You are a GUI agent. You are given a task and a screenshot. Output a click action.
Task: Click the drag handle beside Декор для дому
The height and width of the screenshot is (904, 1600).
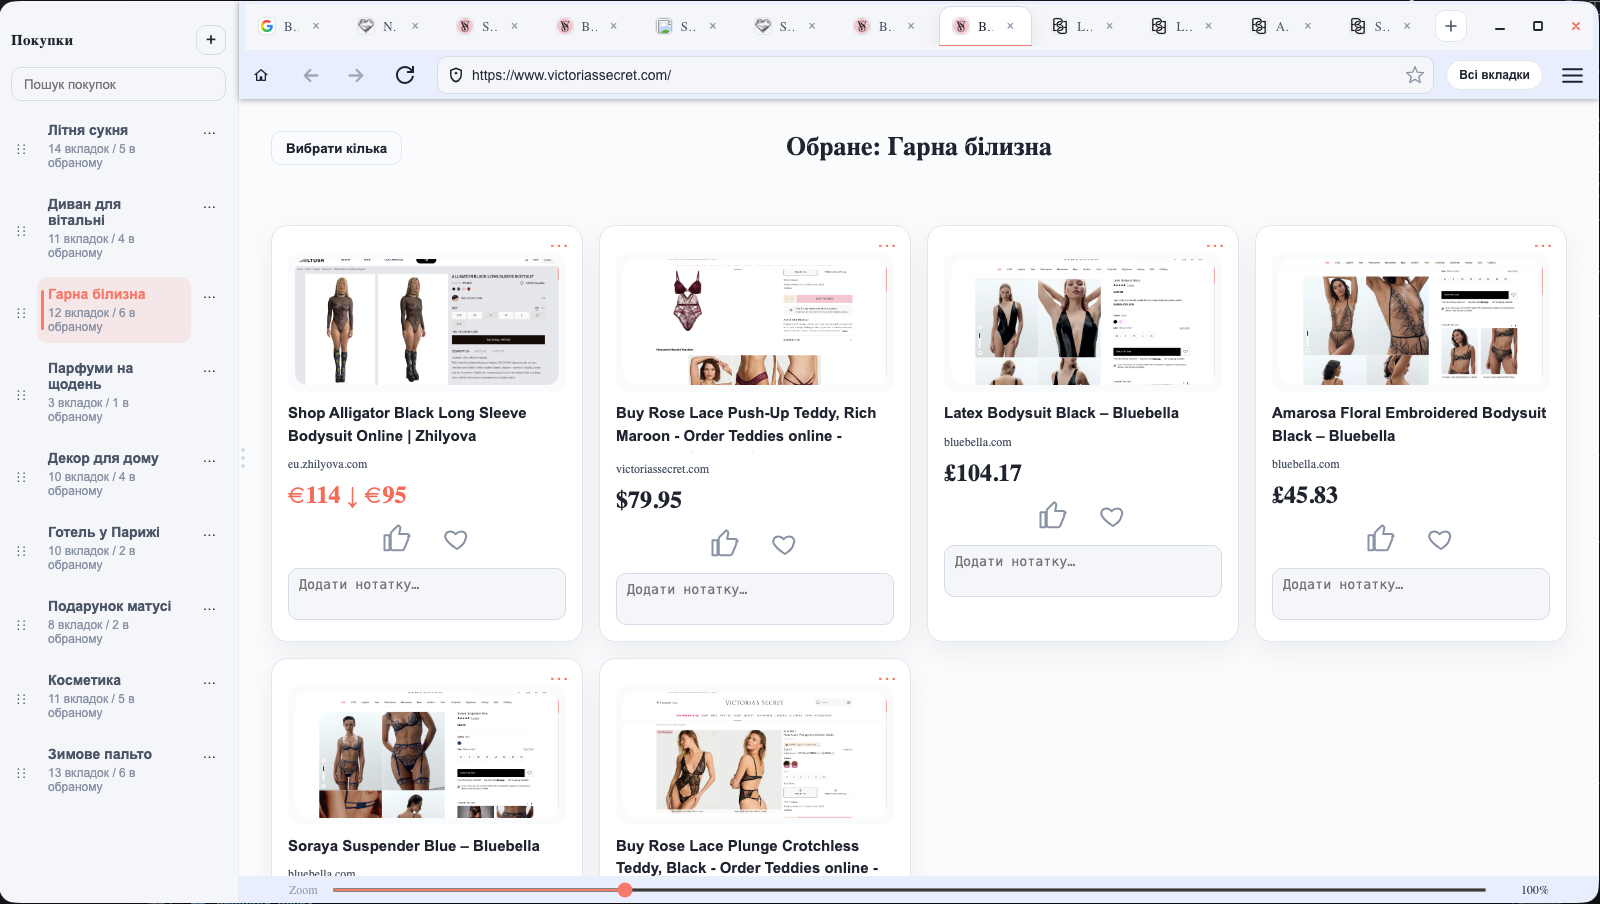tap(21, 477)
